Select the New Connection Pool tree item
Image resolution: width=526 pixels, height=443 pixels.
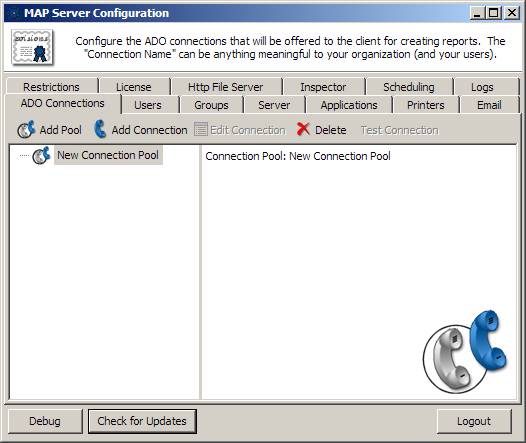click(x=108, y=155)
